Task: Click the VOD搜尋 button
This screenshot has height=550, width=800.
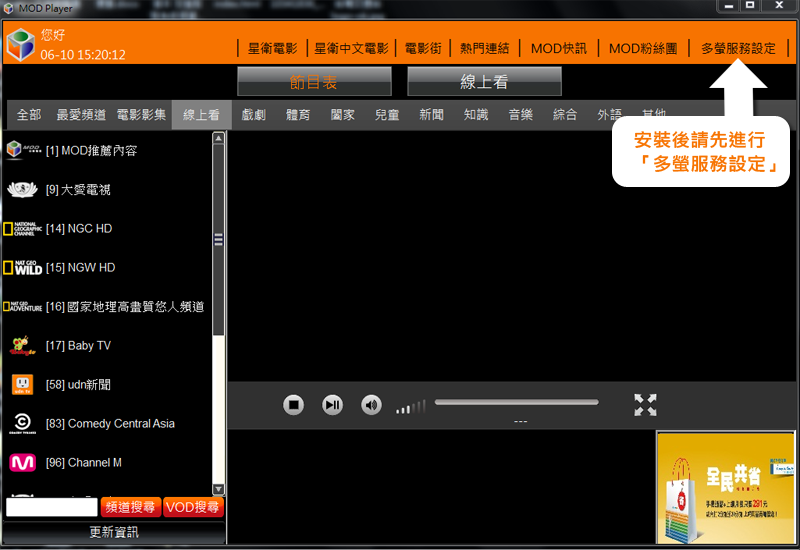Action: click(x=193, y=507)
